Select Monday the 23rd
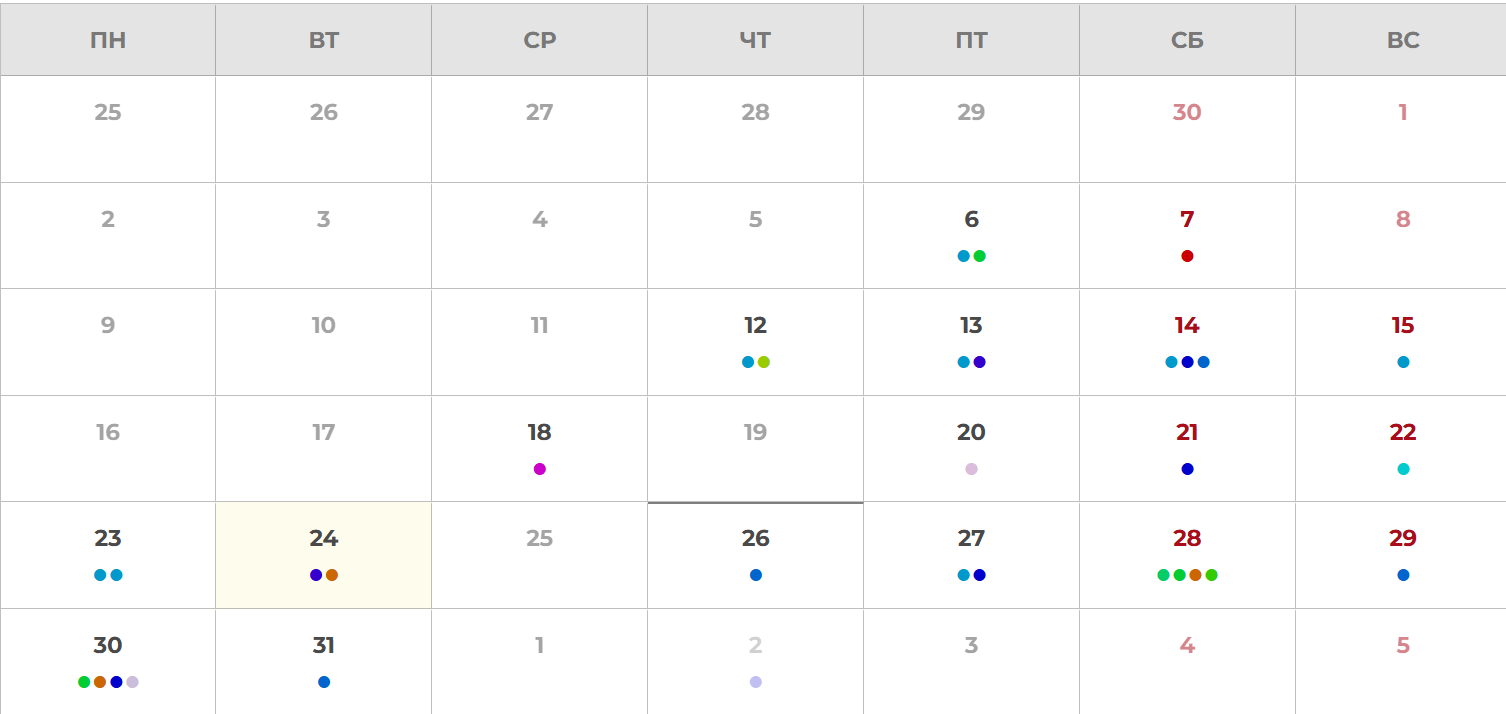1506x714 pixels. point(108,555)
